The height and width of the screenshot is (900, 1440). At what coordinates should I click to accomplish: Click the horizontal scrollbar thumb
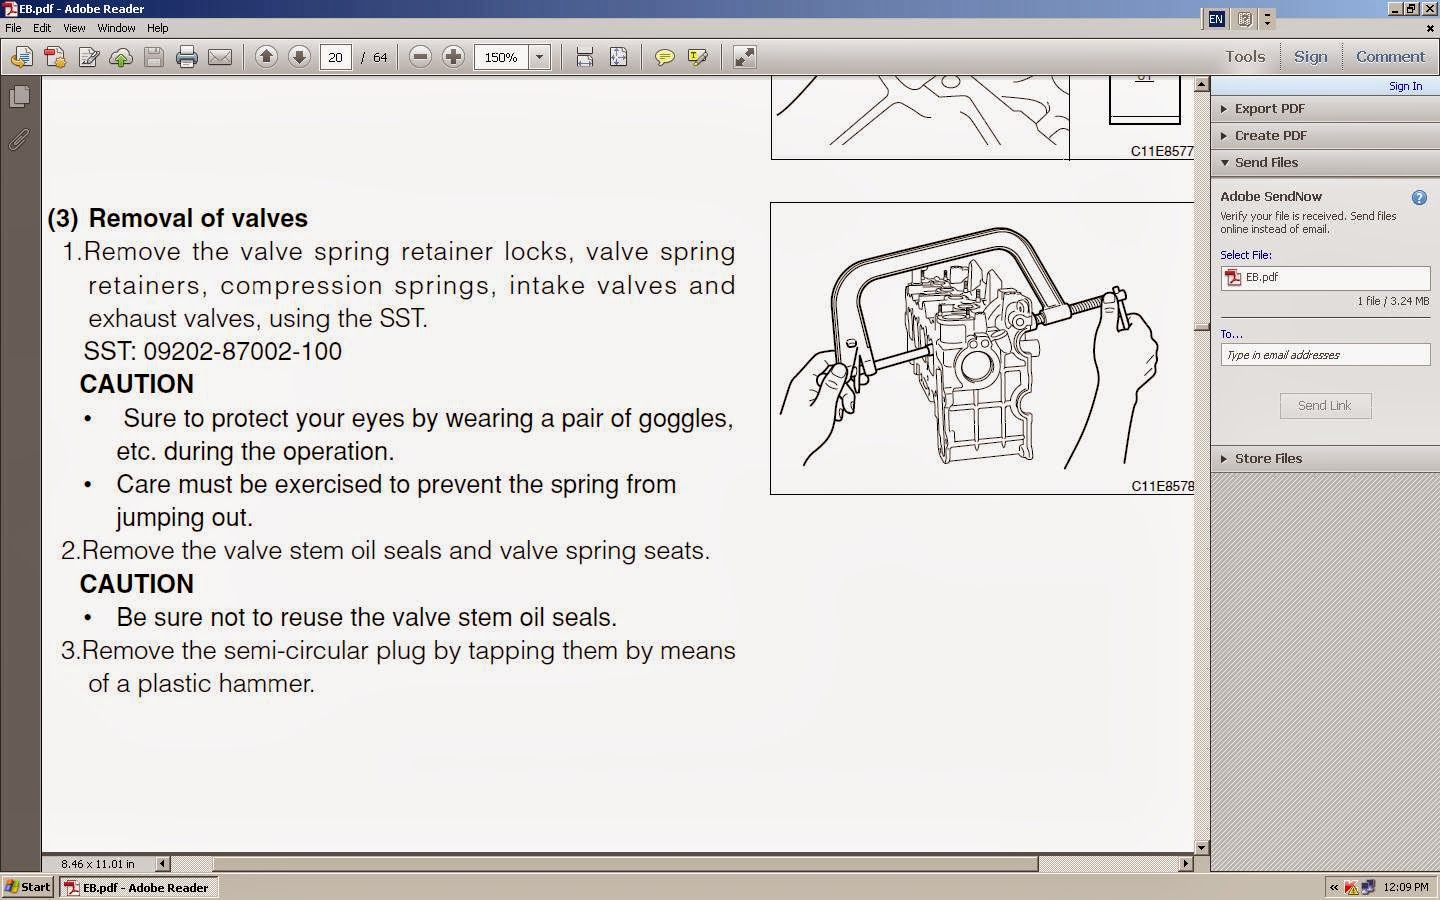click(x=625, y=864)
